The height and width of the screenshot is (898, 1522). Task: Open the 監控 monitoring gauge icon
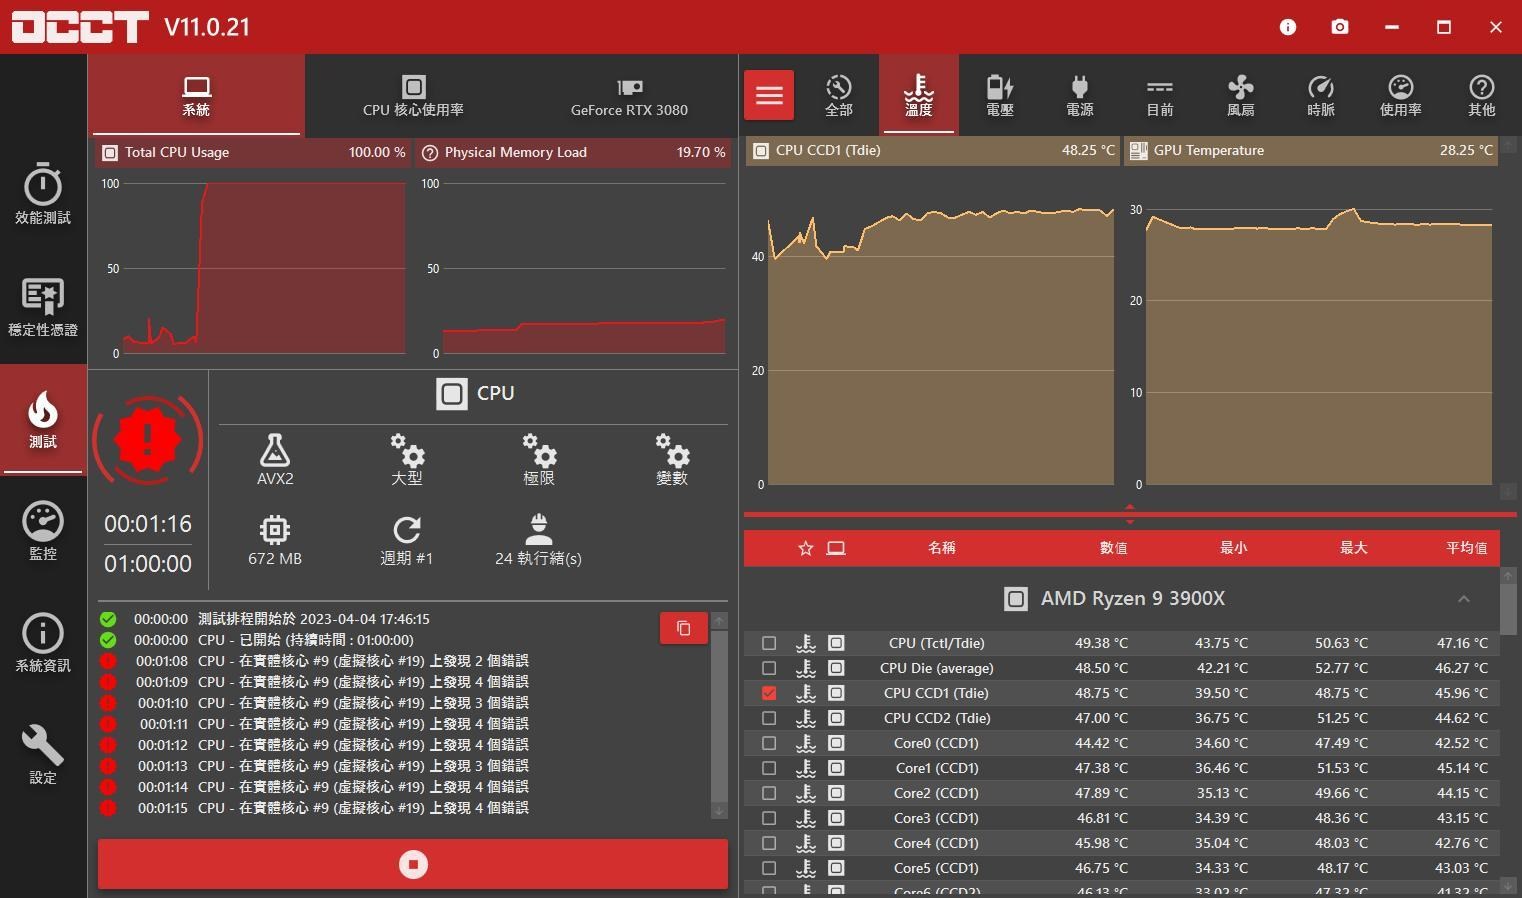(x=43, y=530)
